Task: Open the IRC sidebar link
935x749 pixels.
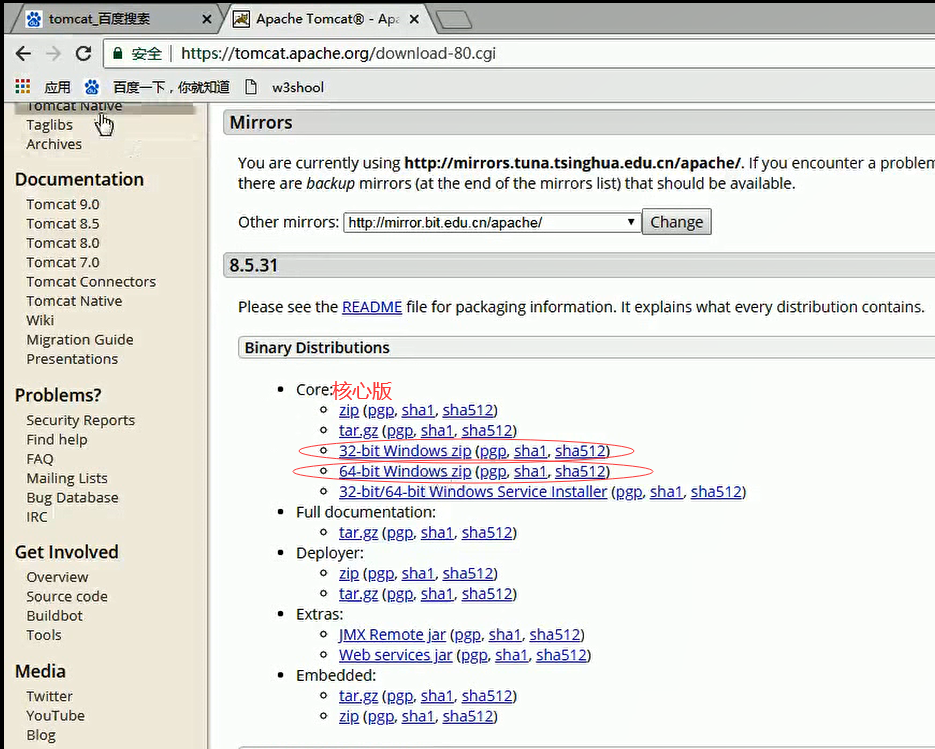Action: pos(36,517)
